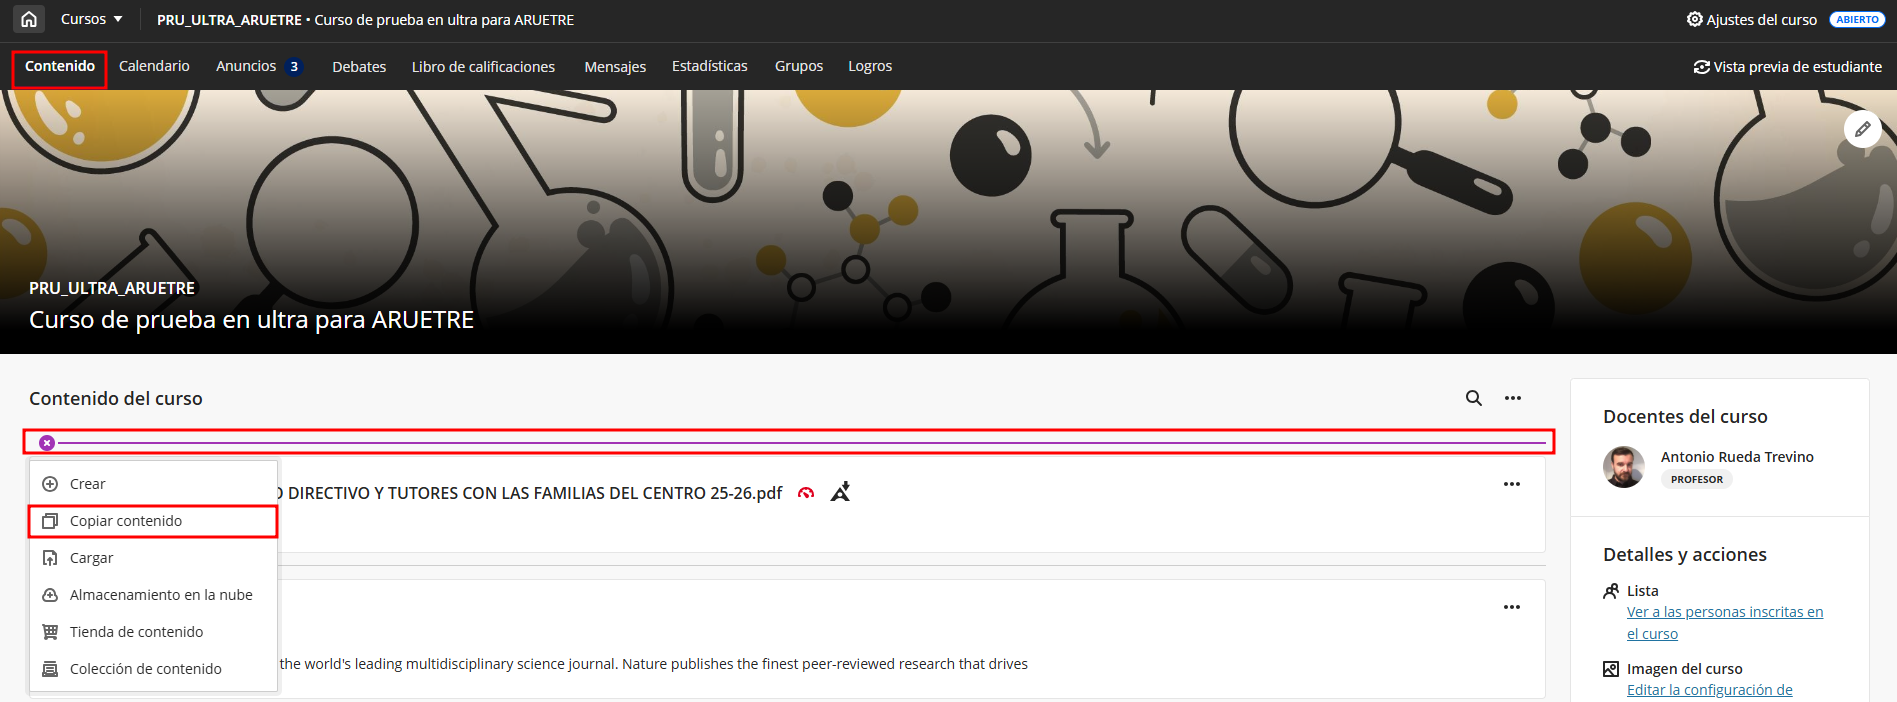Click the home icon in top bar

(x=29, y=19)
